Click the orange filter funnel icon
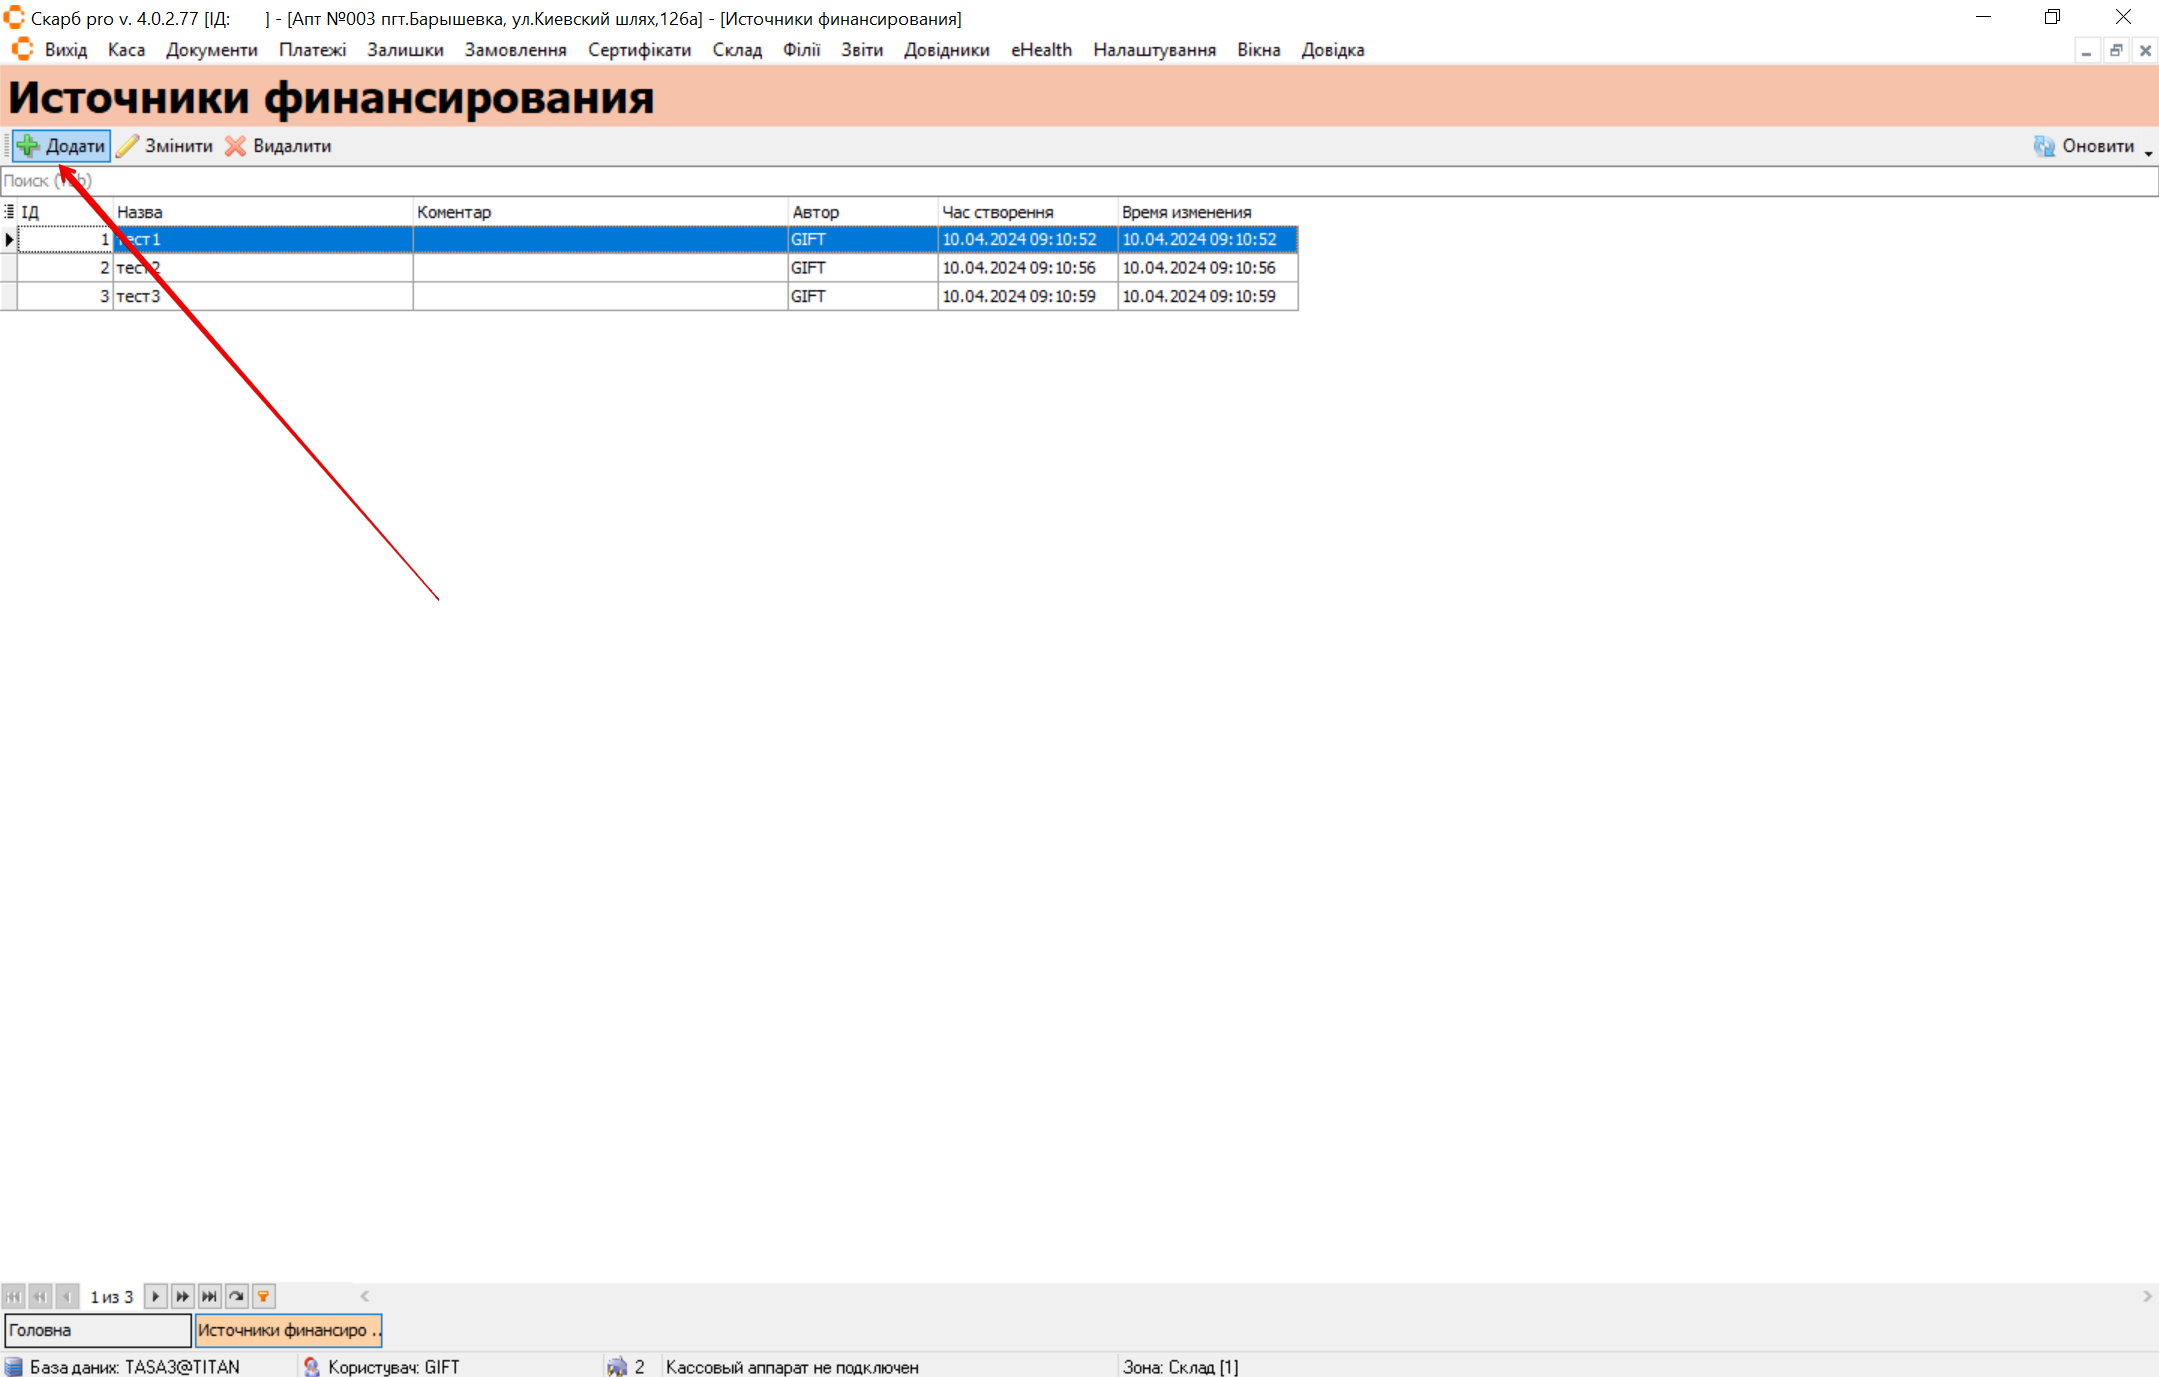 [x=264, y=1296]
